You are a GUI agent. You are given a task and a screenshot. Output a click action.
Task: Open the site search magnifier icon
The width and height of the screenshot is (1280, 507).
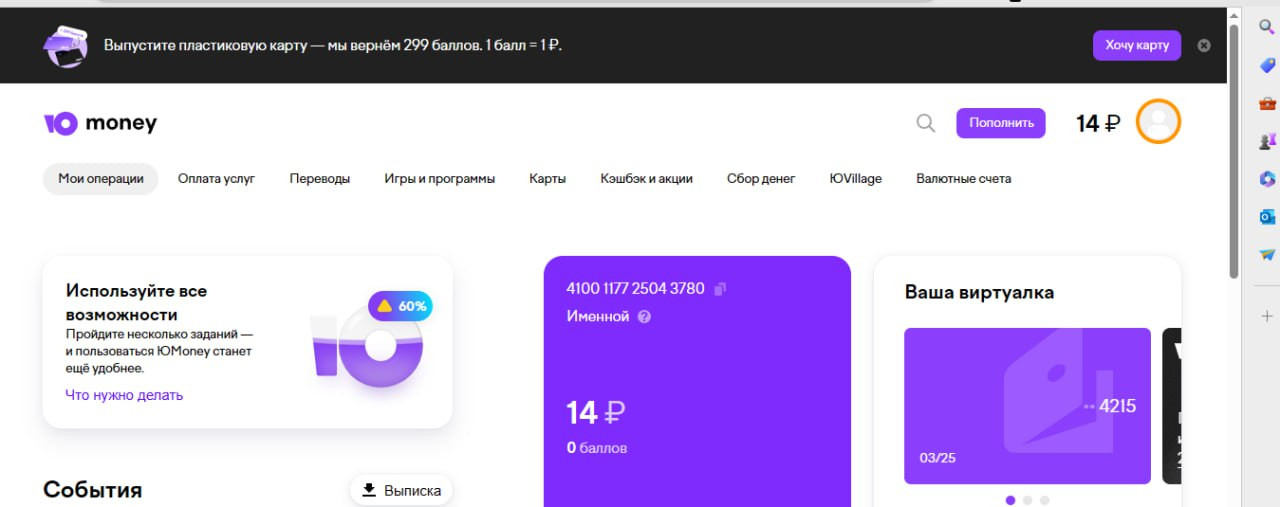926,123
